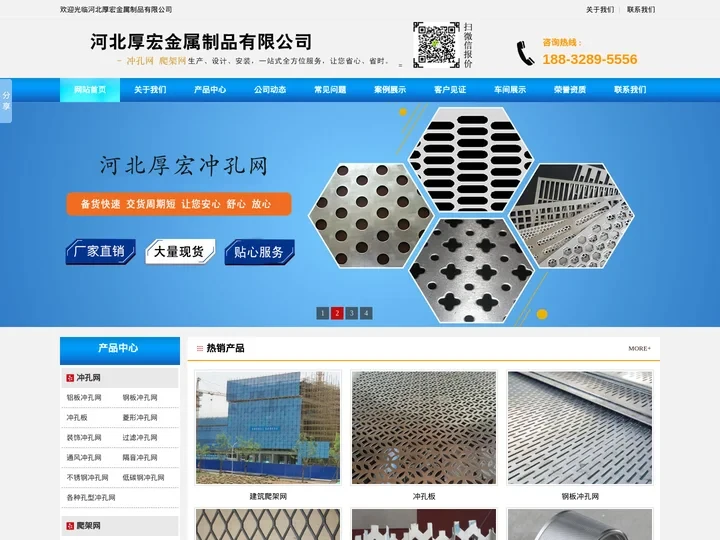Open 产品中心 navigation item

click(210, 90)
